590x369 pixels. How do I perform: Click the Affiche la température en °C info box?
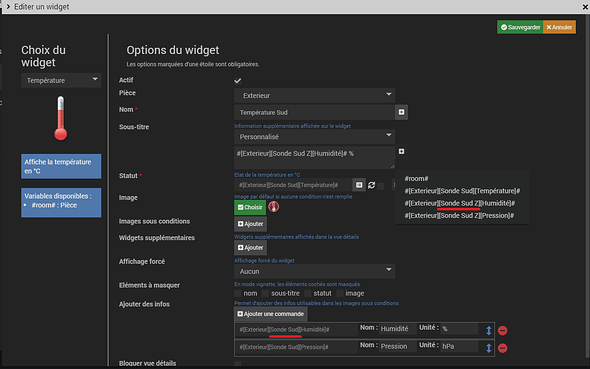[61, 166]
